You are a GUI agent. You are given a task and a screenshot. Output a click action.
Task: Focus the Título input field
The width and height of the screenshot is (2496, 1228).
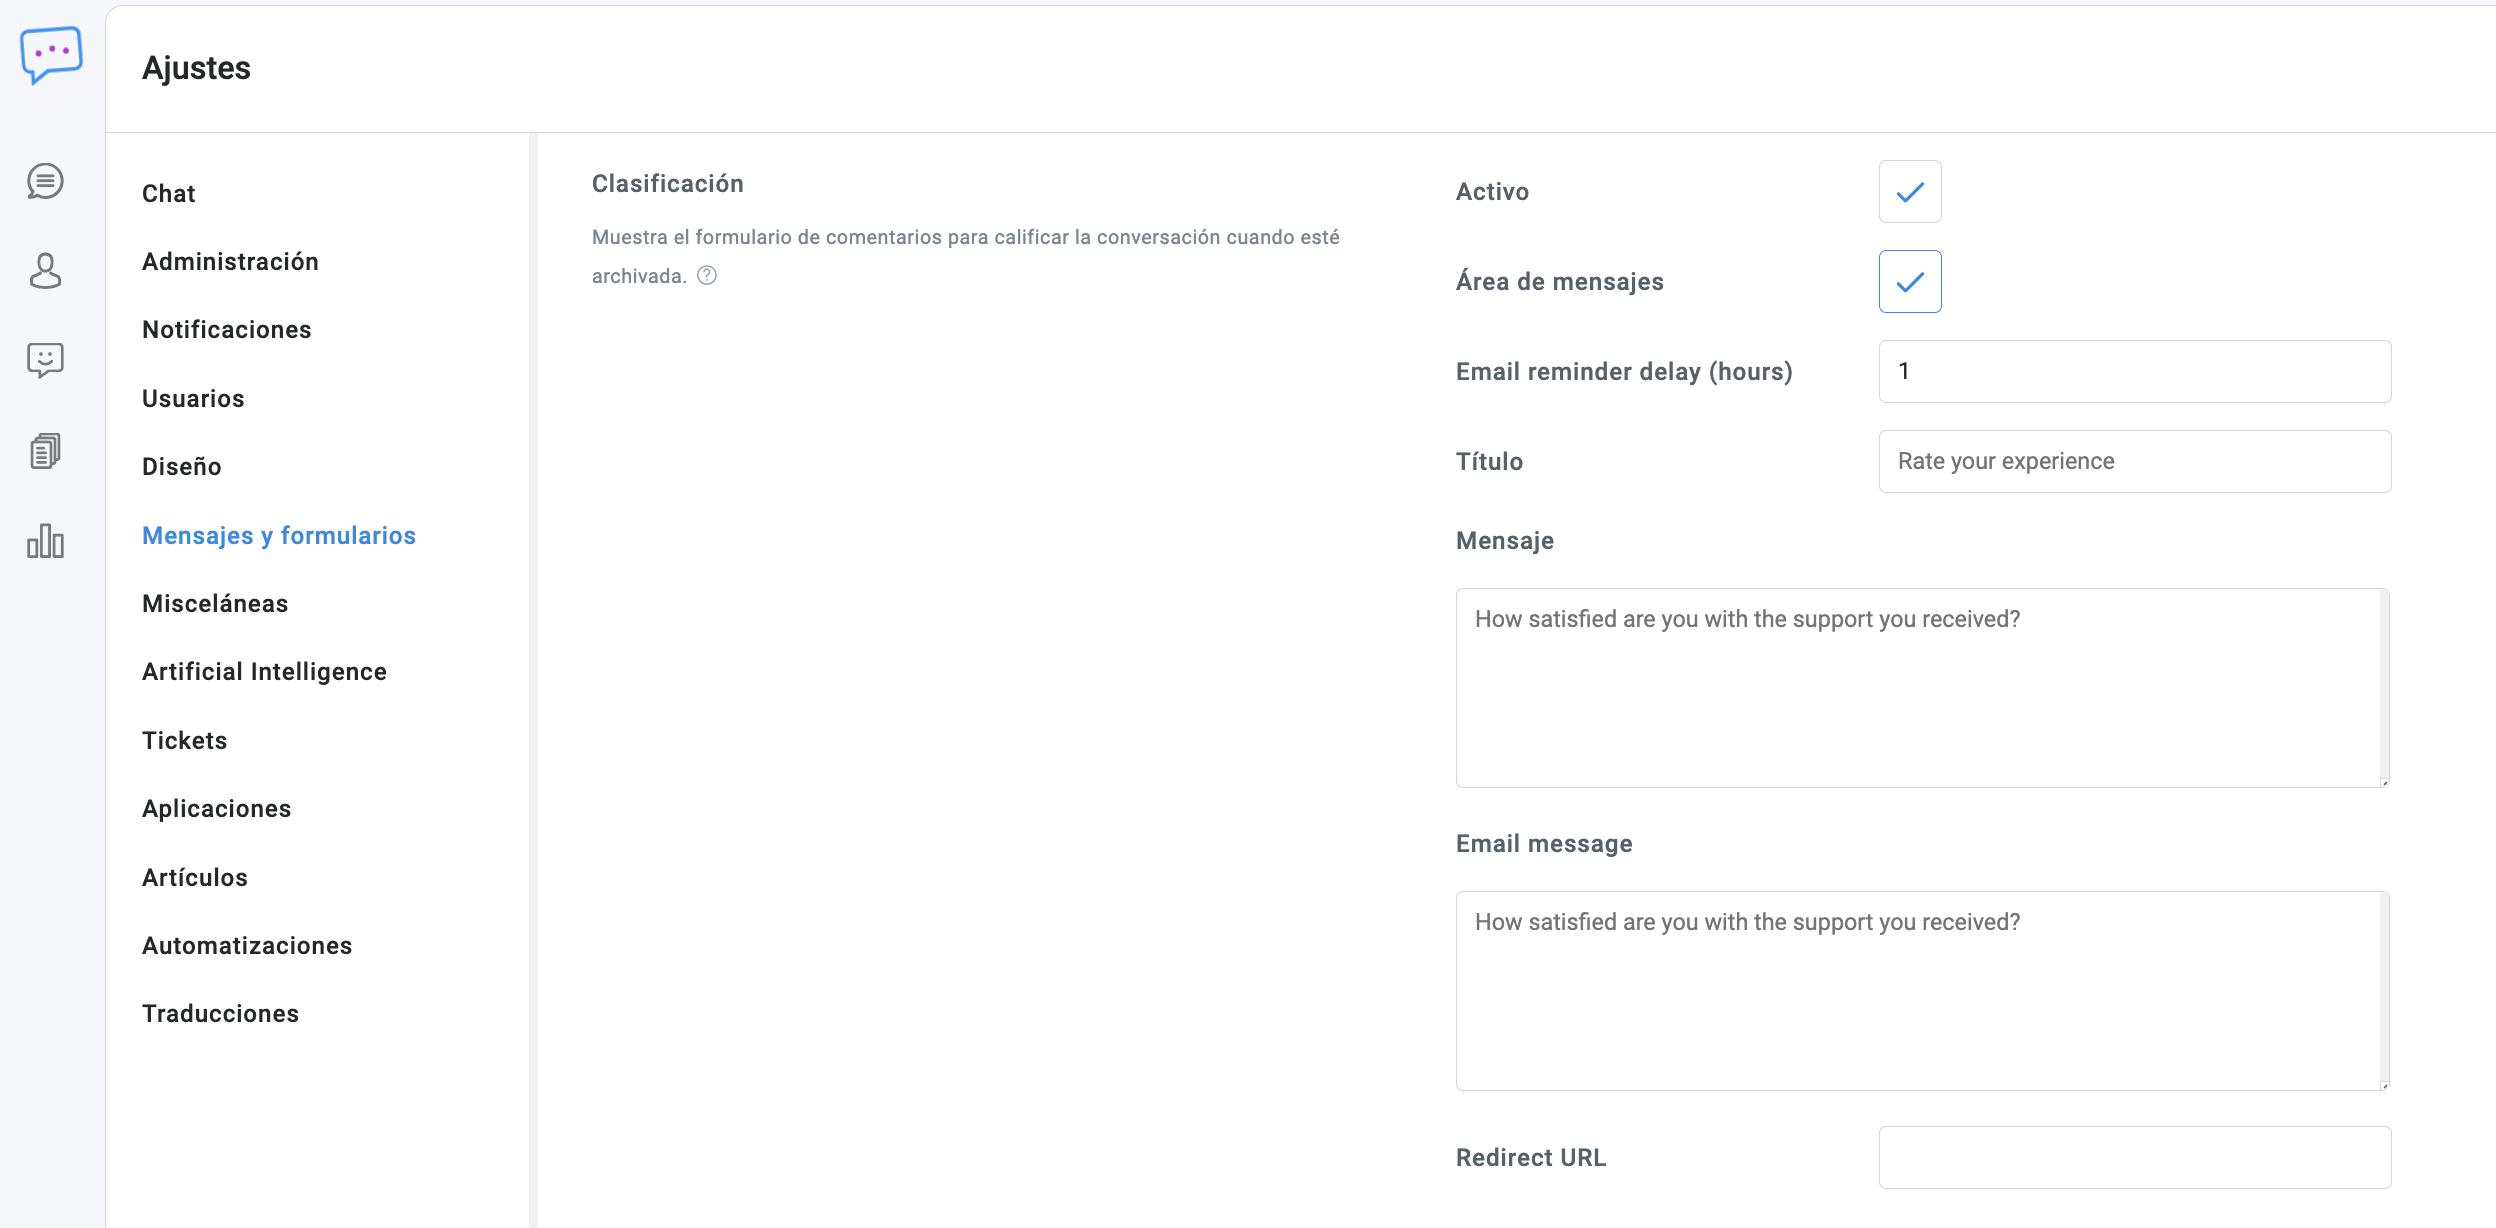tap(2134, 462)
